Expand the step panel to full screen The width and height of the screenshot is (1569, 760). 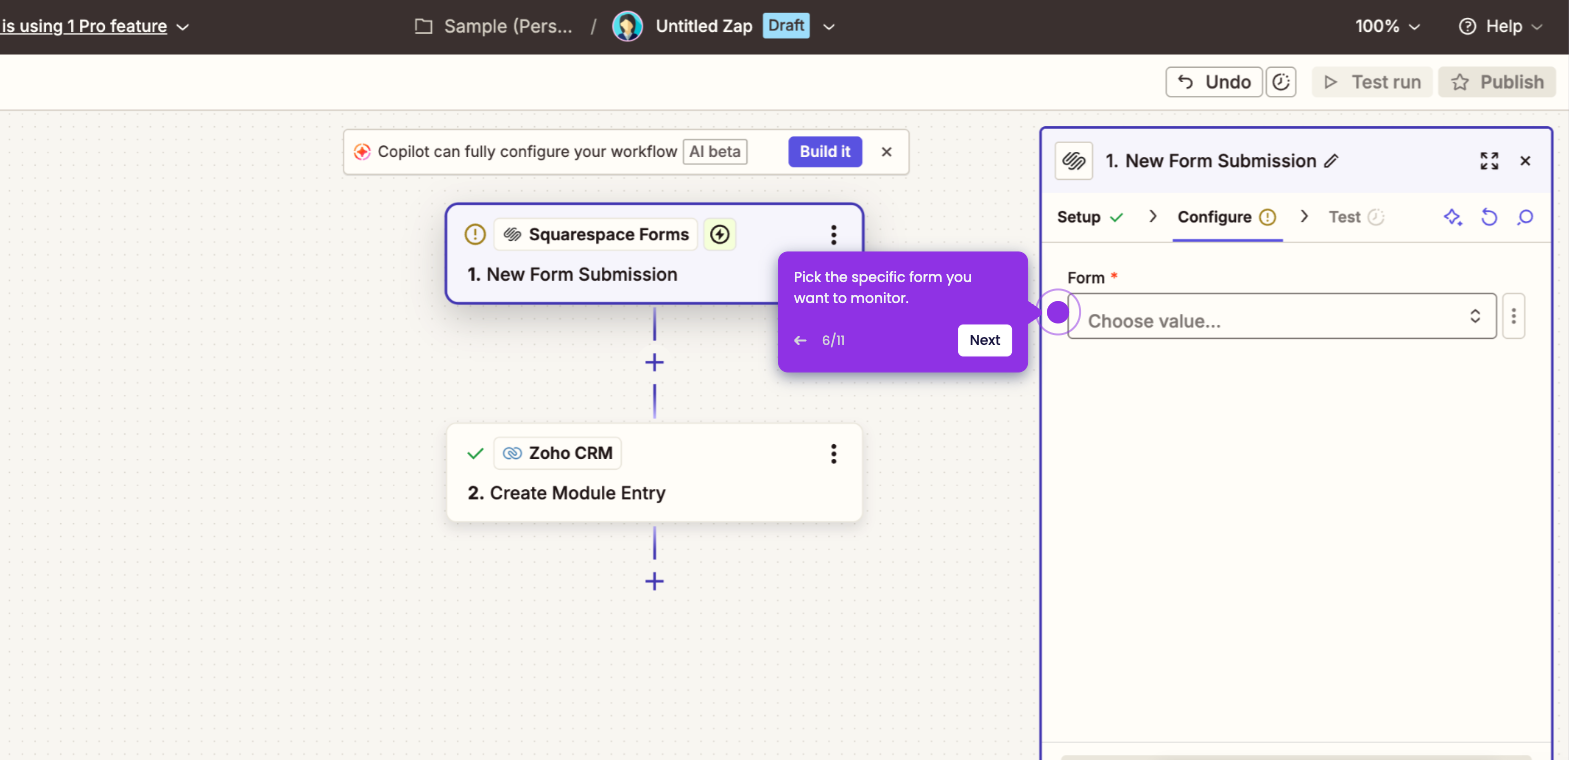1489,161
